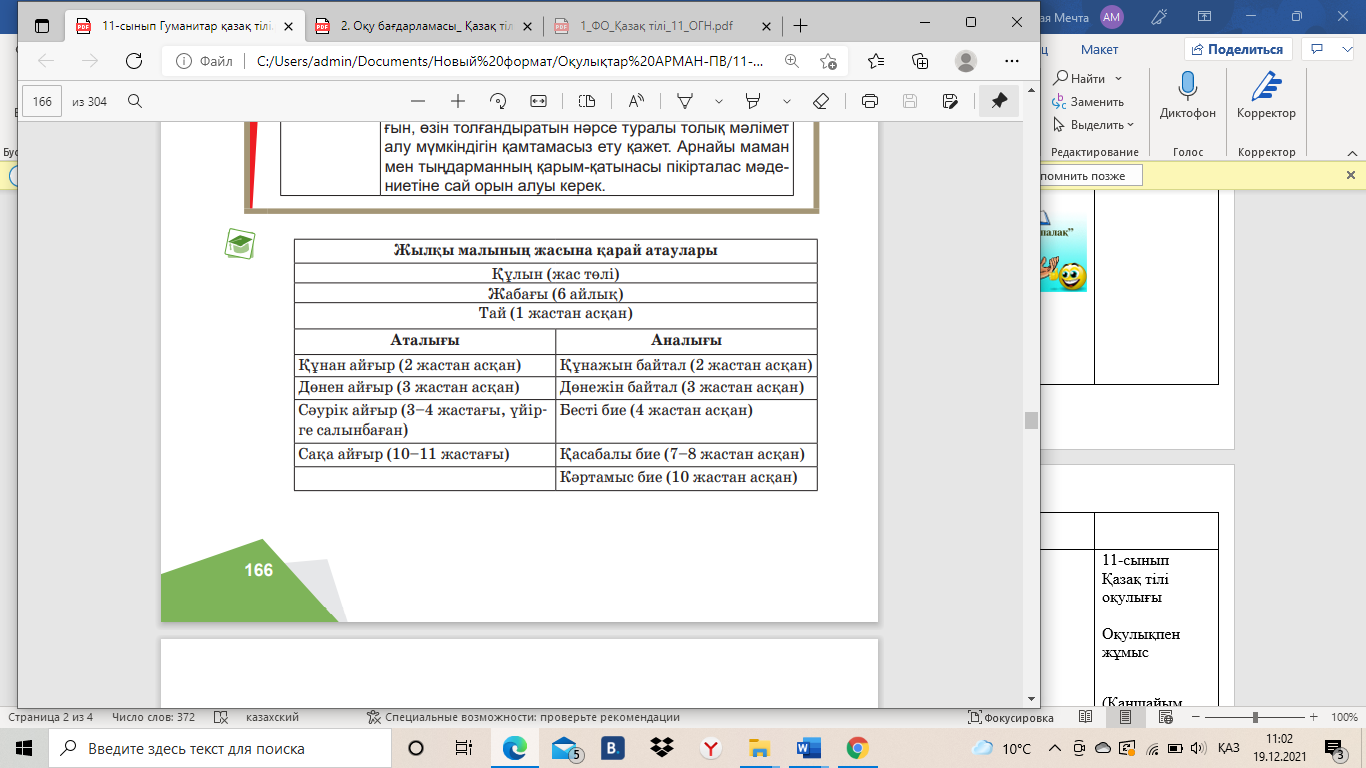Screen dimensions: 1366x768
Task: Open Google Chrome from the taskbar
Action: tap(856, 748)
